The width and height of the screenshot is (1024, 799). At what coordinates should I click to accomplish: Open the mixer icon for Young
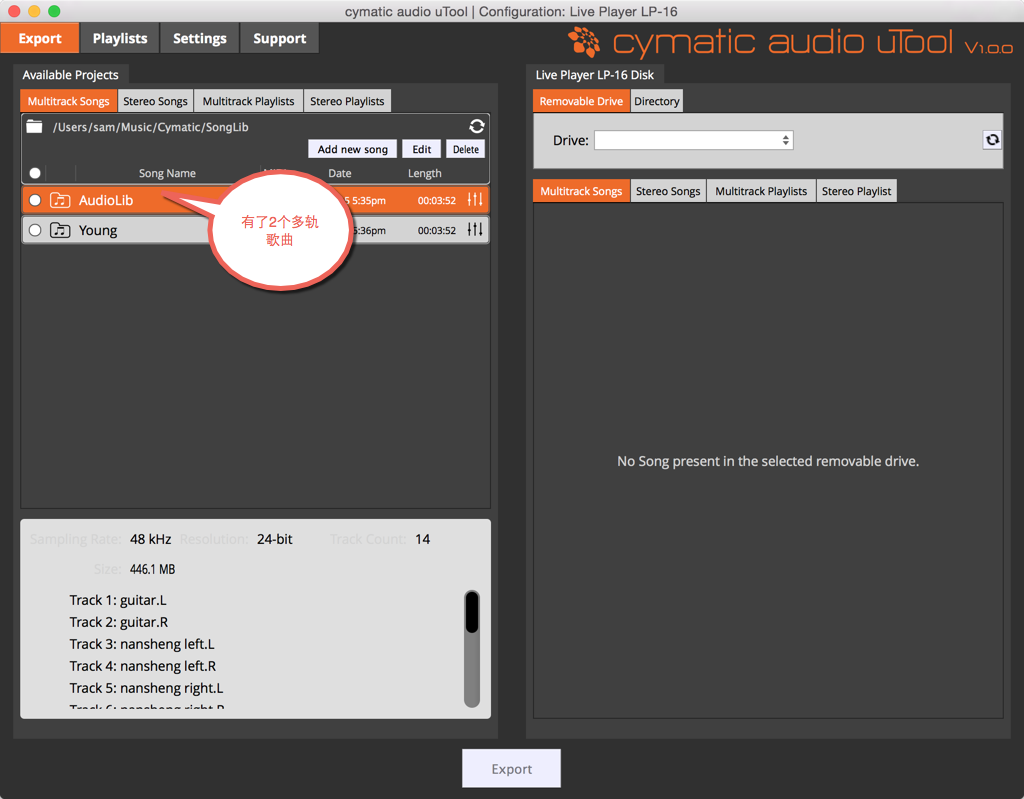475,229
